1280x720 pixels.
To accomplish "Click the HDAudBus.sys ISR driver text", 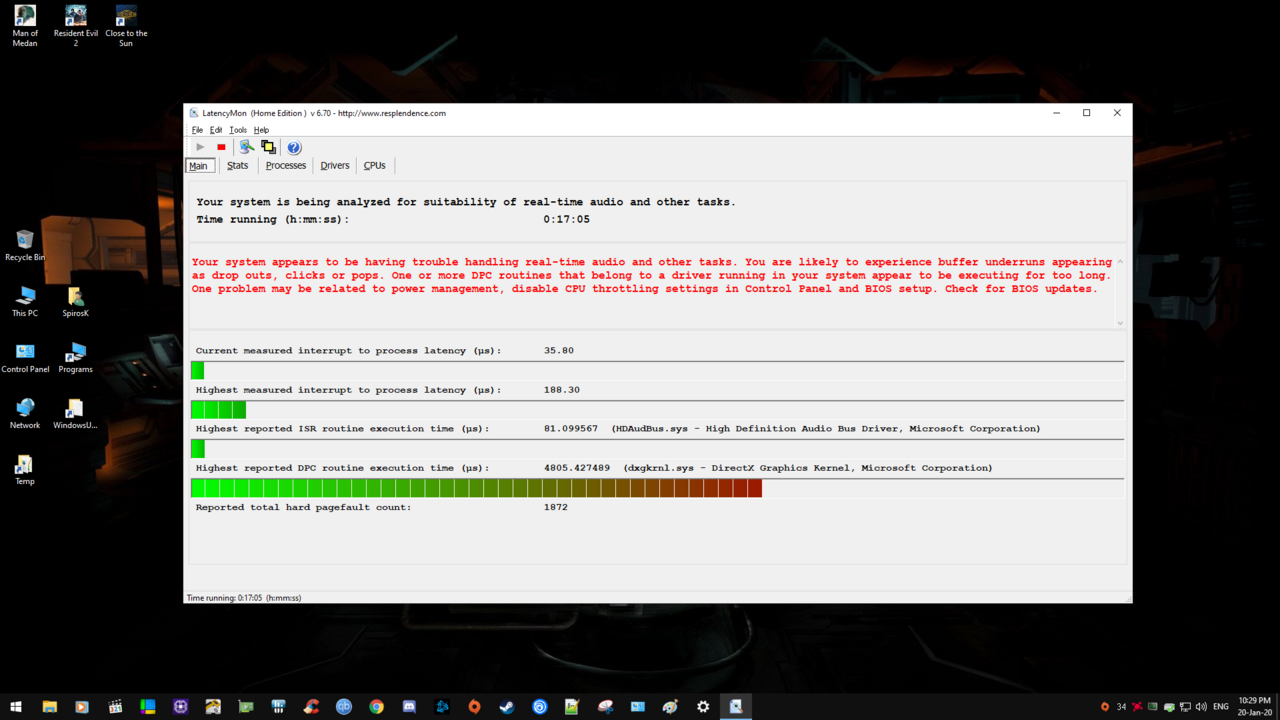I will 825,429.
